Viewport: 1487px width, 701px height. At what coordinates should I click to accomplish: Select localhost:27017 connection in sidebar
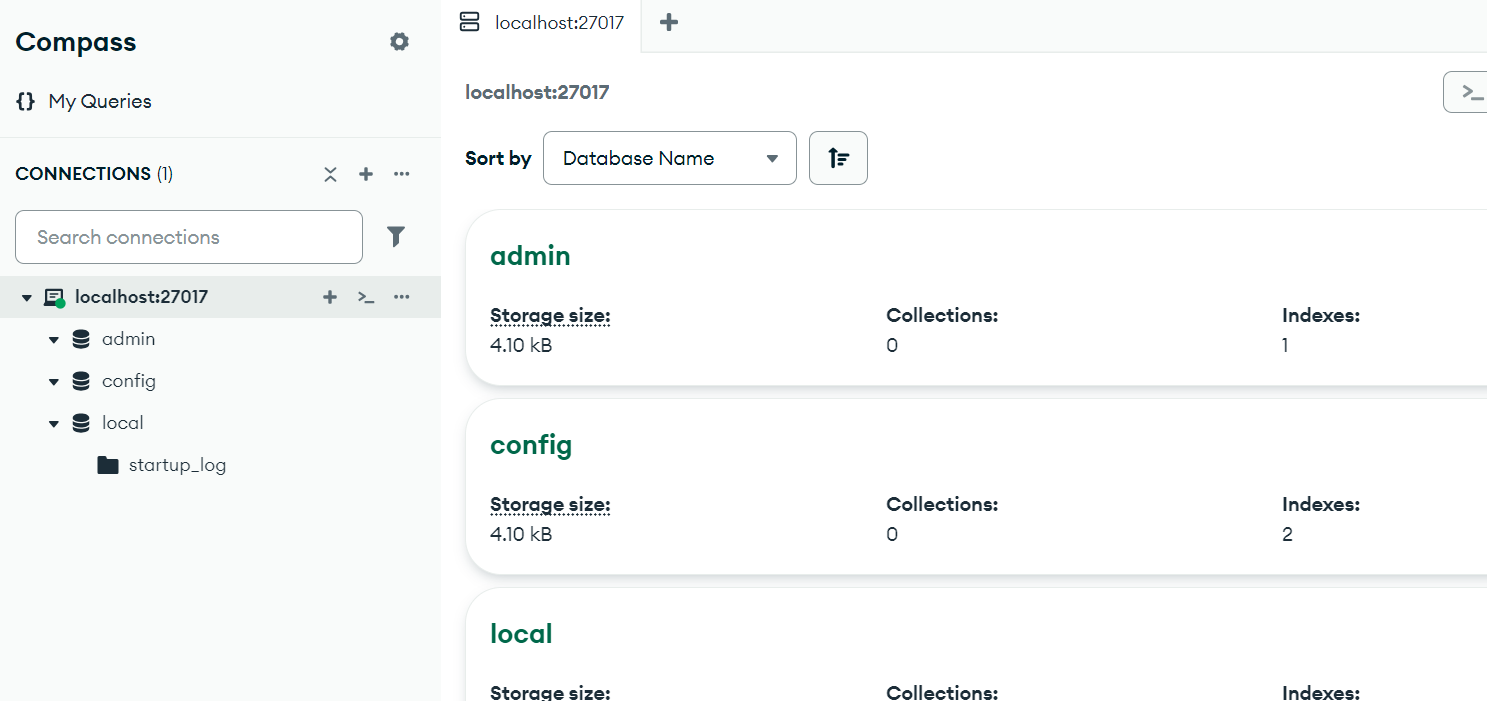(141, 297)
